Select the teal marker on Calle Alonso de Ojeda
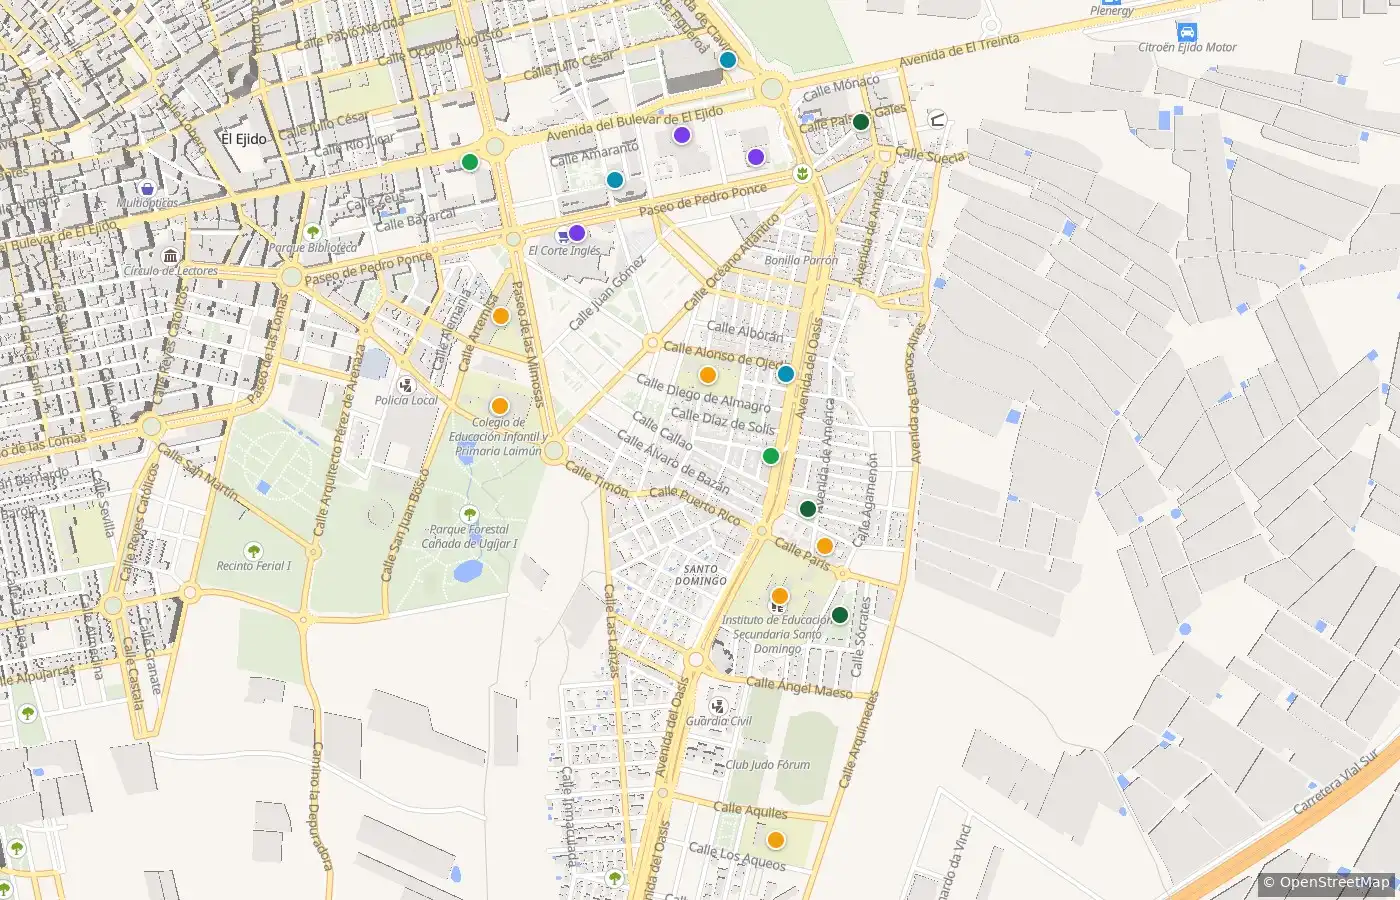The width and height of the screenshot is (1400, 900). click(x=786, y=374)
